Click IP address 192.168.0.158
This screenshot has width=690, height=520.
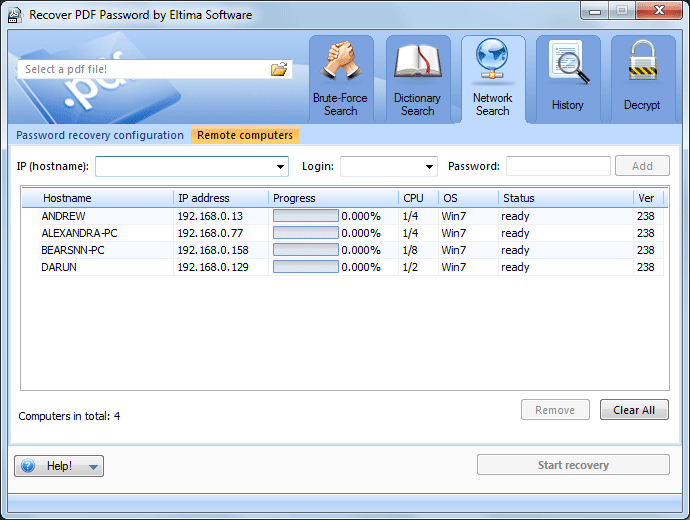click(213, 250)
